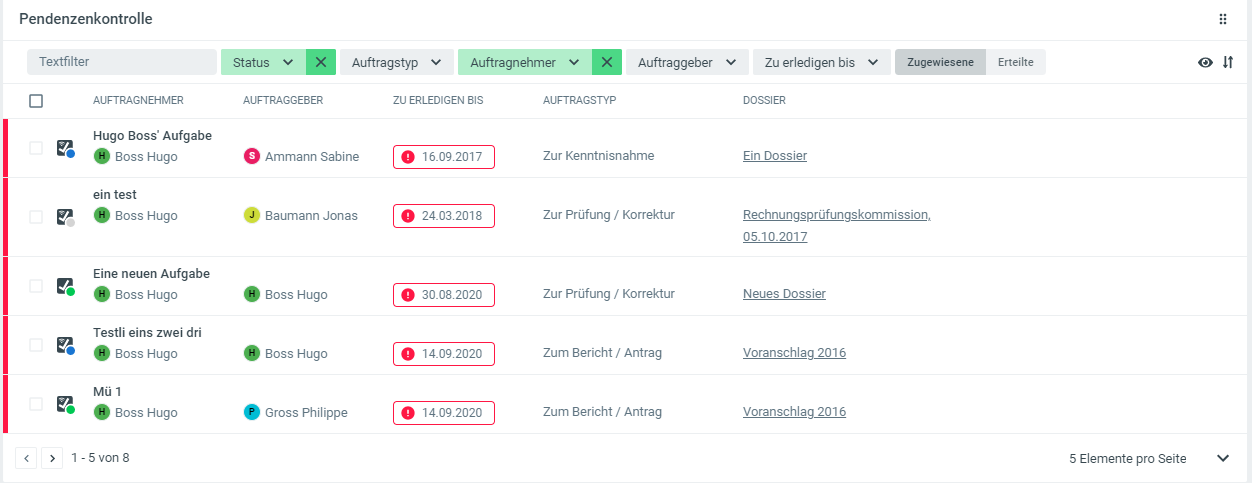Image resolution: width=1252 pixels, height=483 pixels.
Task: Check the select-all checkbox in header
Action: pos(36,101)
